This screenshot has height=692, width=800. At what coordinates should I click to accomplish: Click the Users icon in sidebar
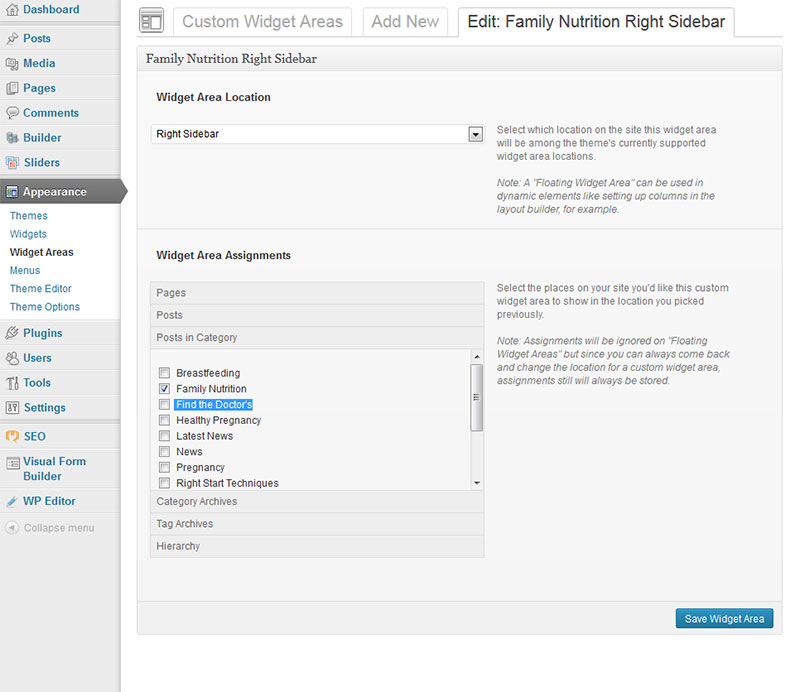[12, 358]
